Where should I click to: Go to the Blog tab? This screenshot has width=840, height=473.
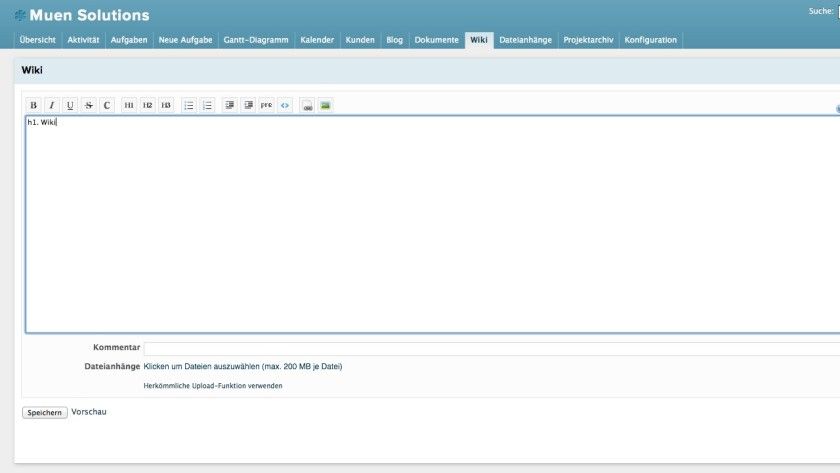pos(394,40)
